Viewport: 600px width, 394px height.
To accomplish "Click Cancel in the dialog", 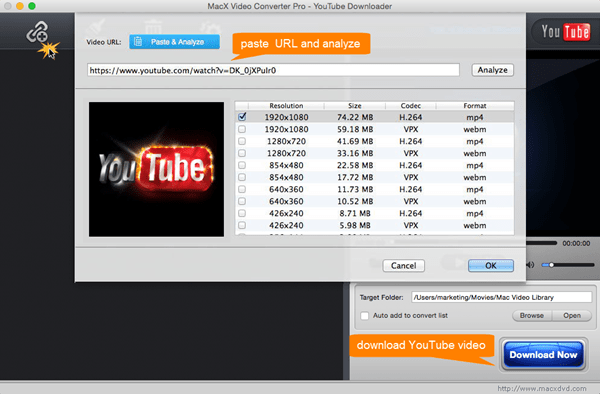I will 404,265.
